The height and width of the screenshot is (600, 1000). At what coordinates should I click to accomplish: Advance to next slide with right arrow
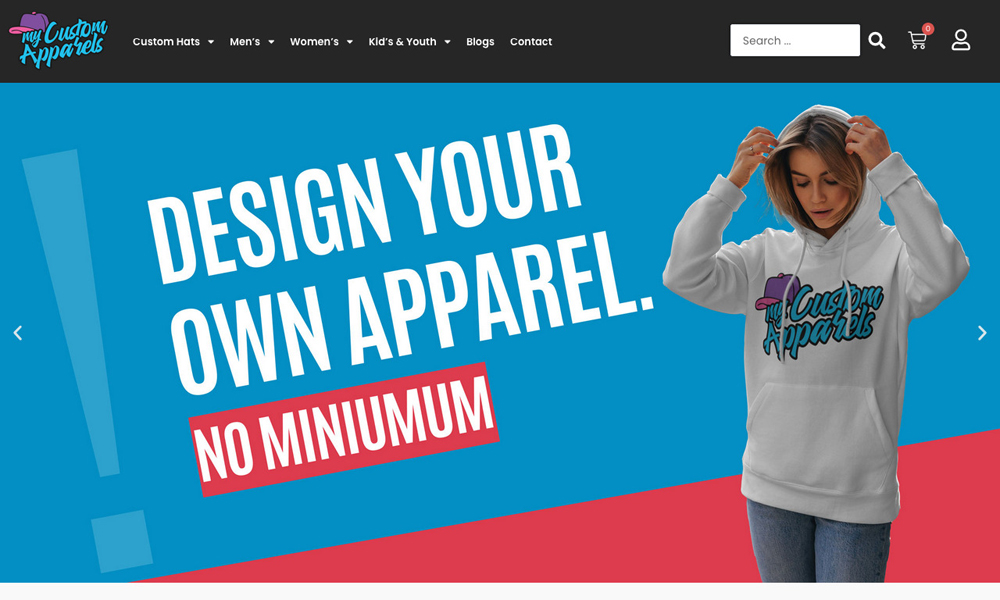[982, 333]
